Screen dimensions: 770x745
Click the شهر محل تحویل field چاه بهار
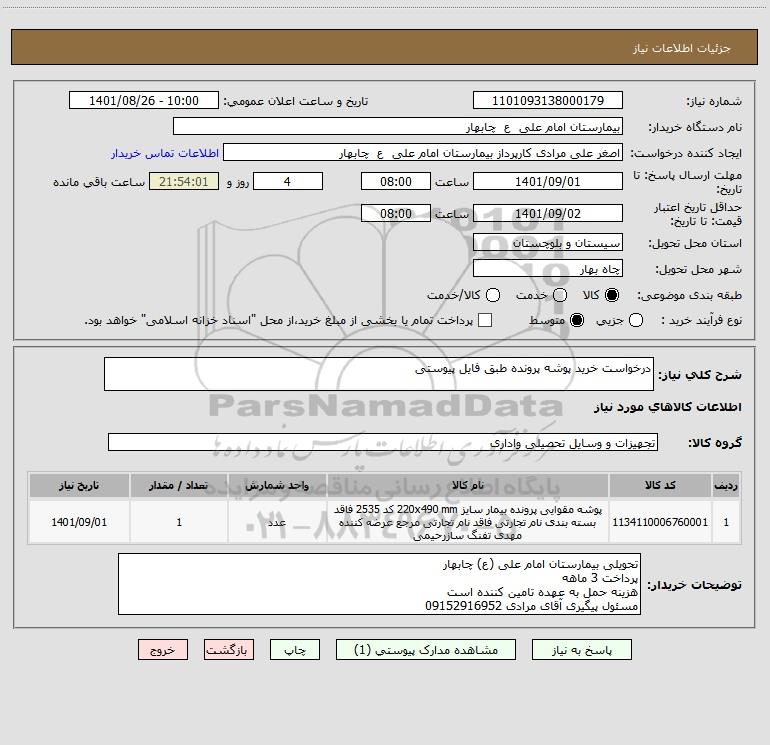(x=548, y=269)
